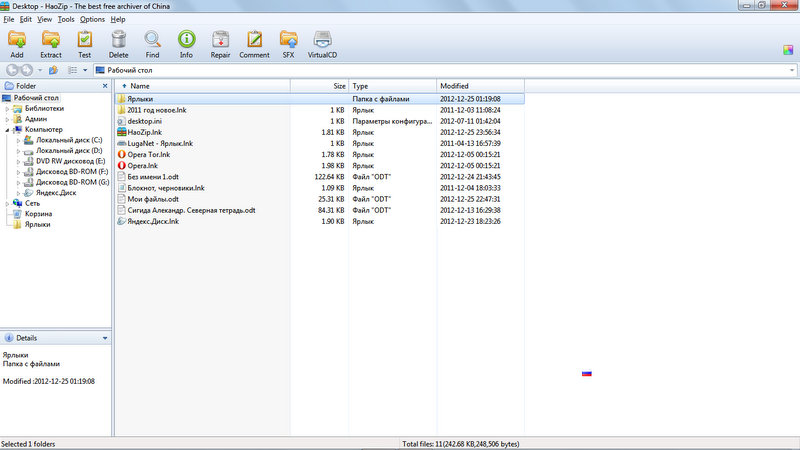Screen dimensions: 800x450
Task: Open the view mode dropdown arrow
Action: (x=85, y=70)
